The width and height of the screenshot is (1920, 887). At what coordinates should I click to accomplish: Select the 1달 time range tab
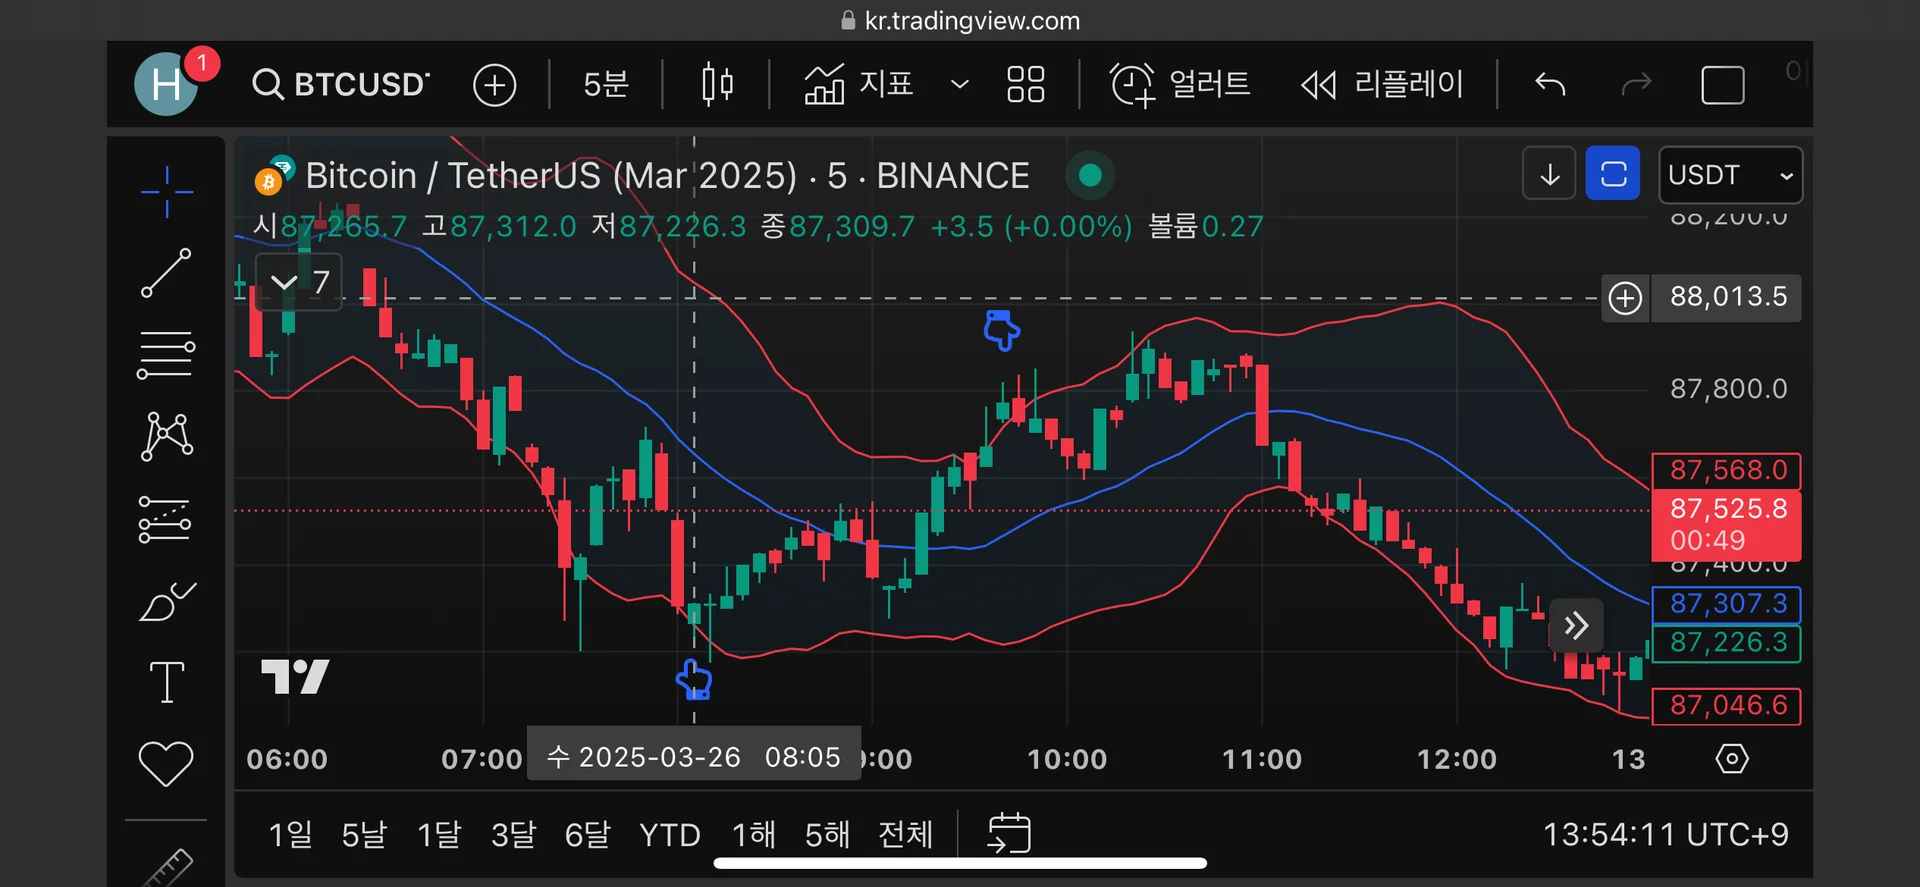point(439,834)
